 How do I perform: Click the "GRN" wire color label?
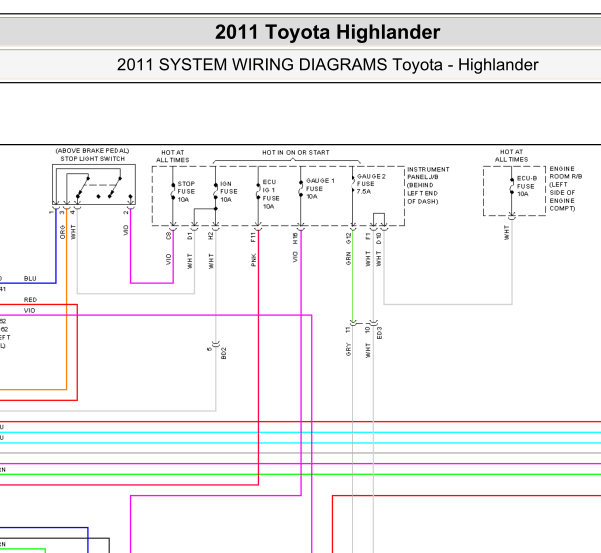point(348,259)
